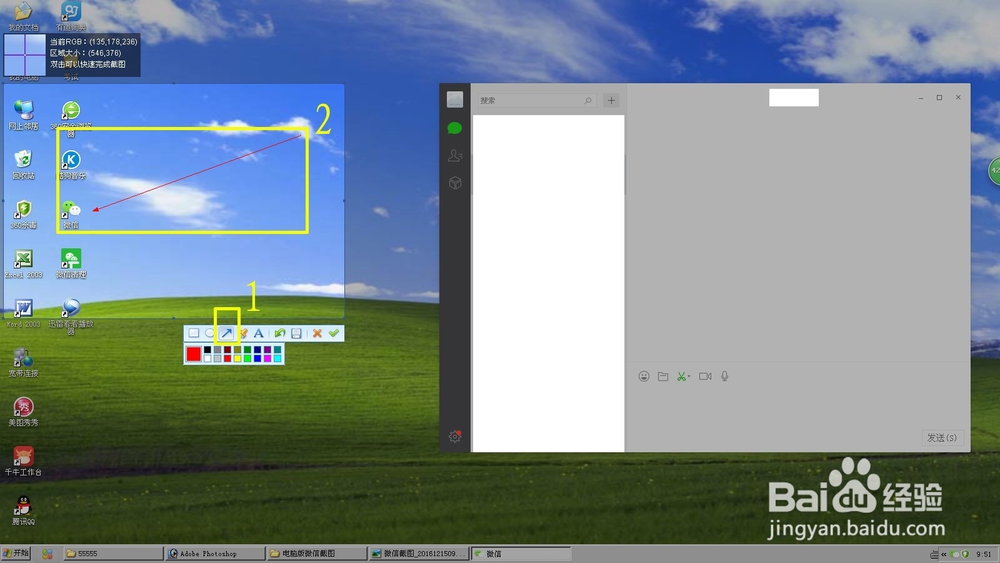
Task: Open WeChat settings gear icon
Action: pyautogui.click(x=455, y=436)
